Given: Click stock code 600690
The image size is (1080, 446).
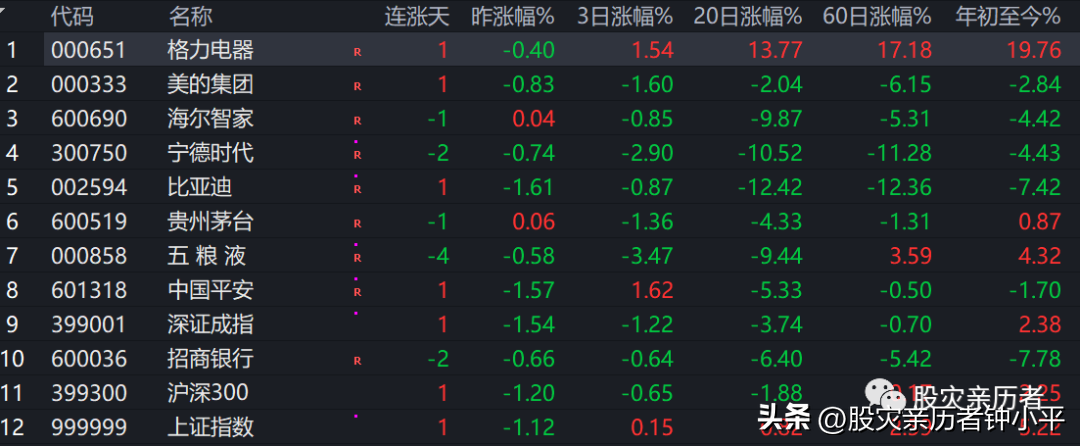Looking at the screenshot, I should pos(89,119).
